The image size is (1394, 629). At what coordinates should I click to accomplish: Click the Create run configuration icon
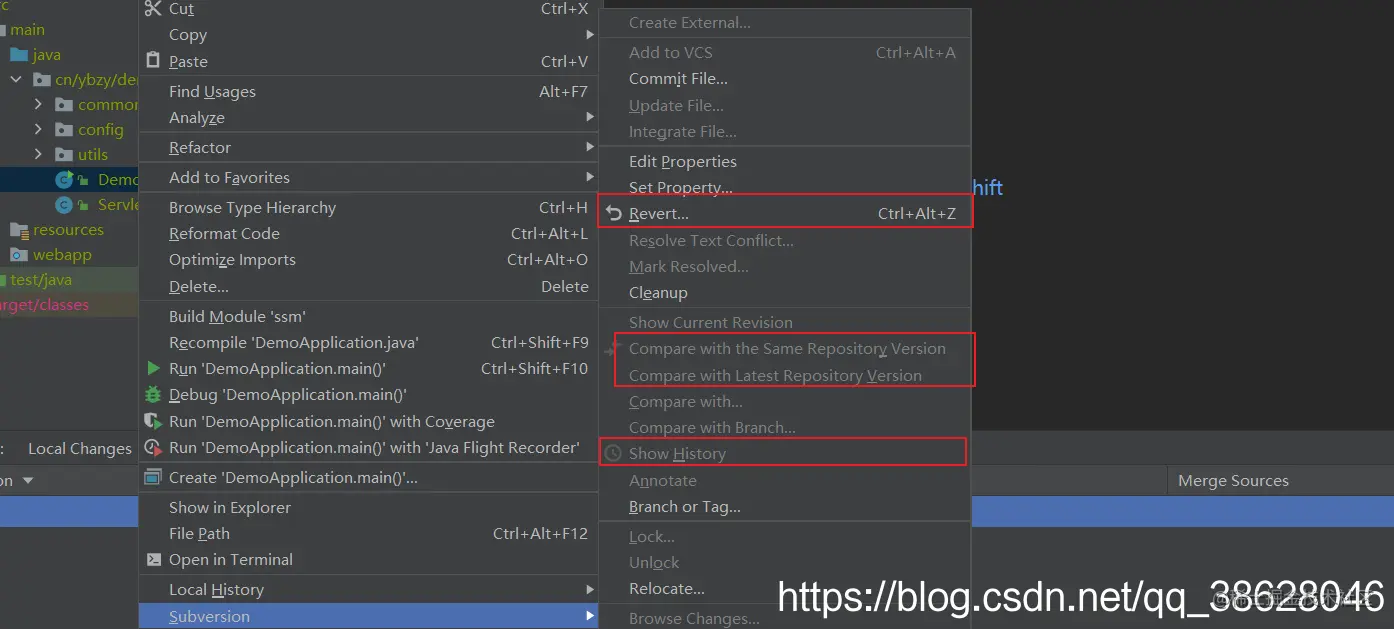click(153, 477)
